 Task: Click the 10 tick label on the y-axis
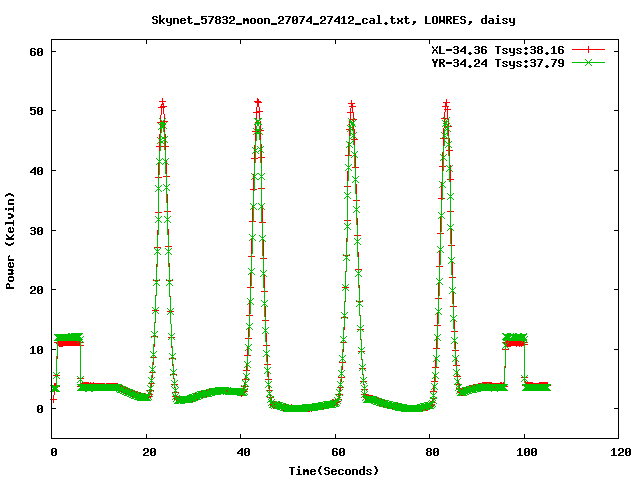pyautogui.click(x=37, y=349)
